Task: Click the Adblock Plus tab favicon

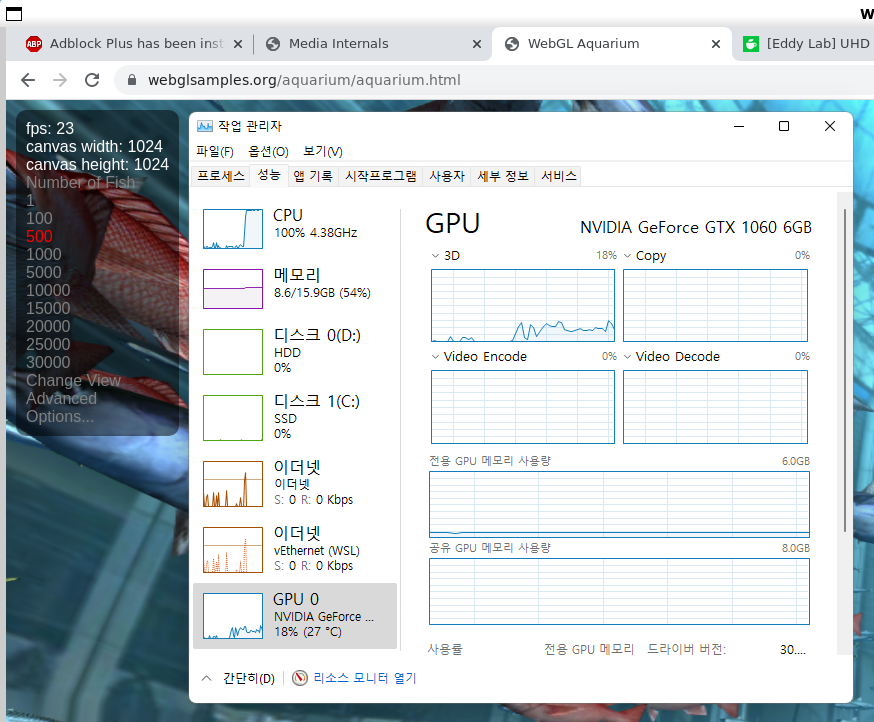Action: (x=34, y=43)
